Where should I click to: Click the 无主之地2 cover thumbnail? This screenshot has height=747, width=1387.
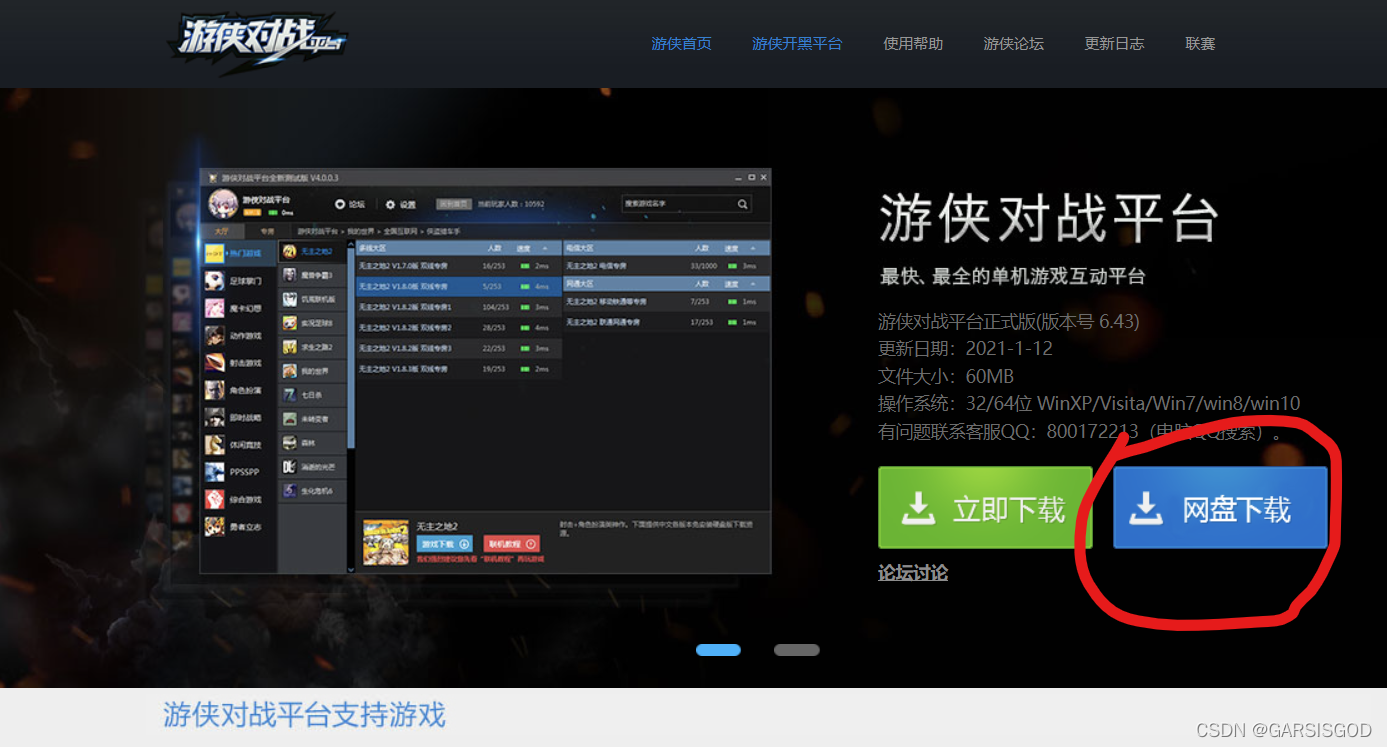pyautogui.click(x=385, y=543)
